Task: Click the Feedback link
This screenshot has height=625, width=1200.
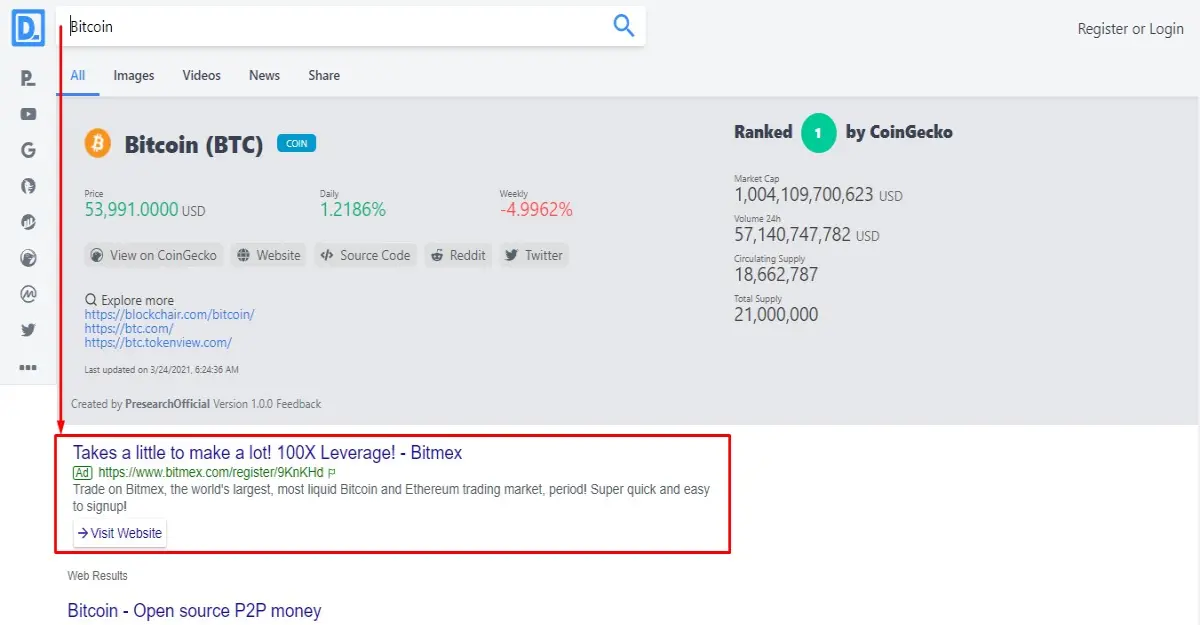Action: (x=299, y=404)
